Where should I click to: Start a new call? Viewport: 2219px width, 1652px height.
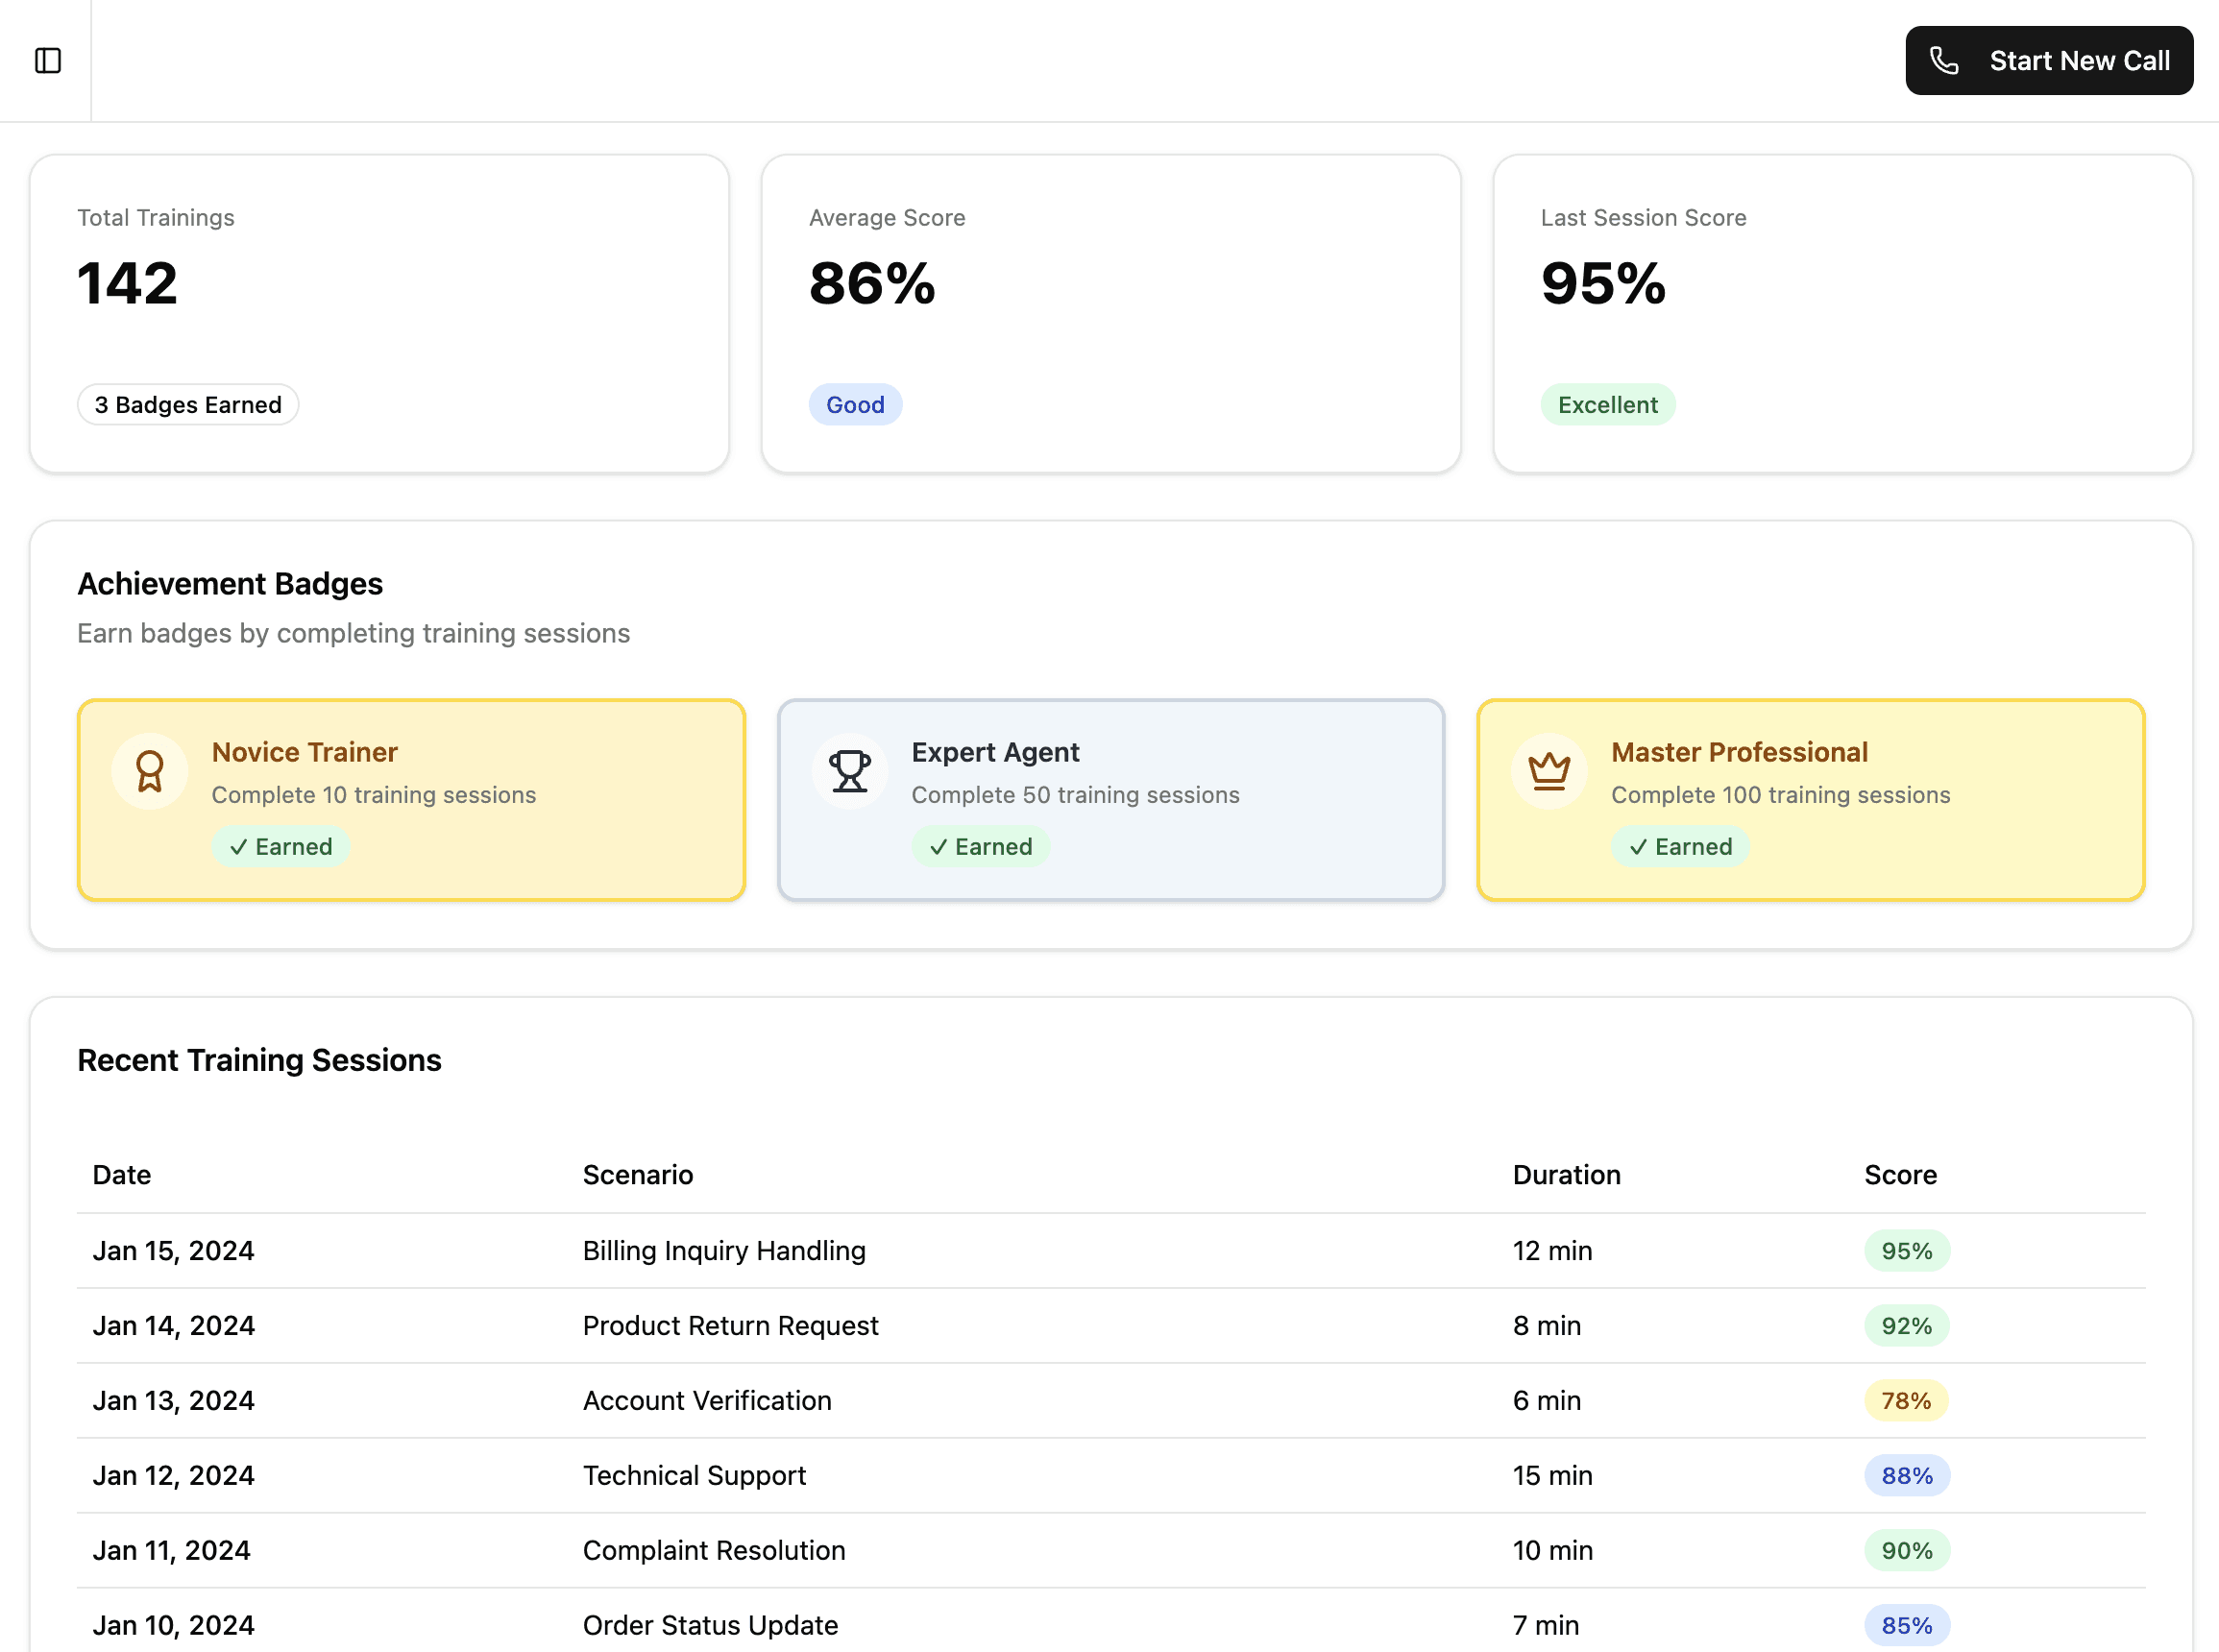[2049, 61]
